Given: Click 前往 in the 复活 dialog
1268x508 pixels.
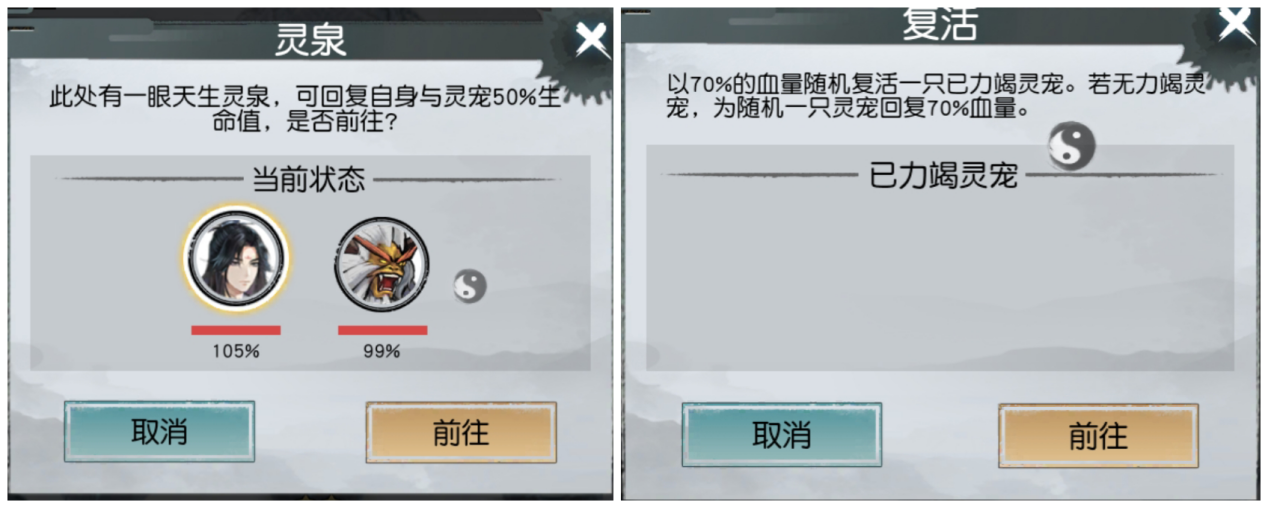Looking at the screenshot, I should coord(1098,436).
